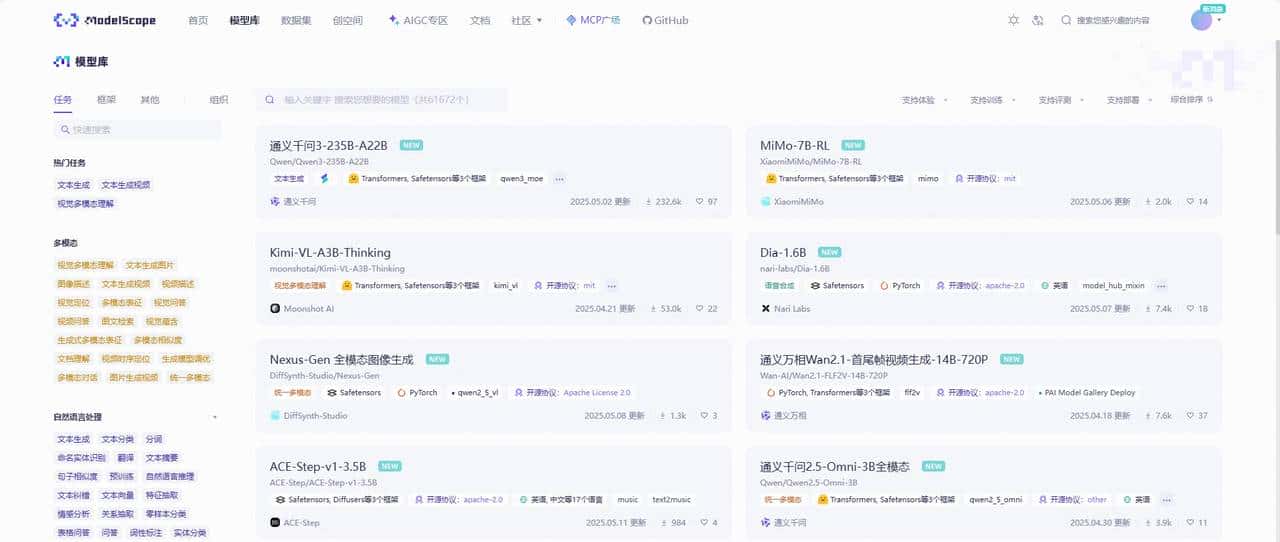Click the like heart on the Kimi-VL-A3B-Thinking card
This screenshot has width=1280, height=542.
point(700,309)
